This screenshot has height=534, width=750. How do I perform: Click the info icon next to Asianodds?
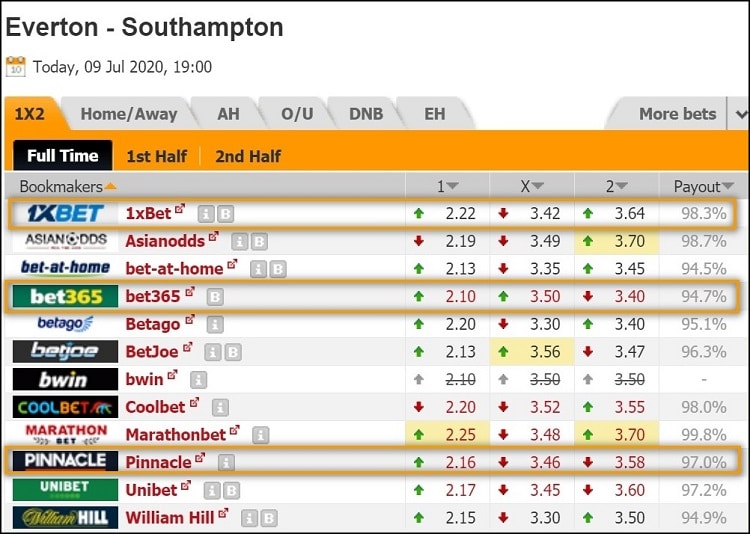(239, 242)
